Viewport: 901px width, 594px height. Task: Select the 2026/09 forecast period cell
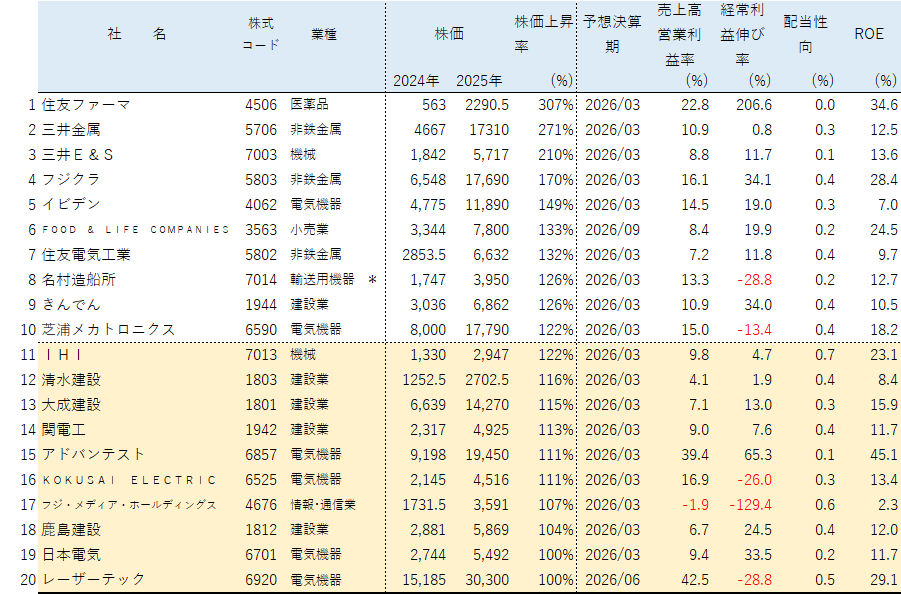point(611,230)
